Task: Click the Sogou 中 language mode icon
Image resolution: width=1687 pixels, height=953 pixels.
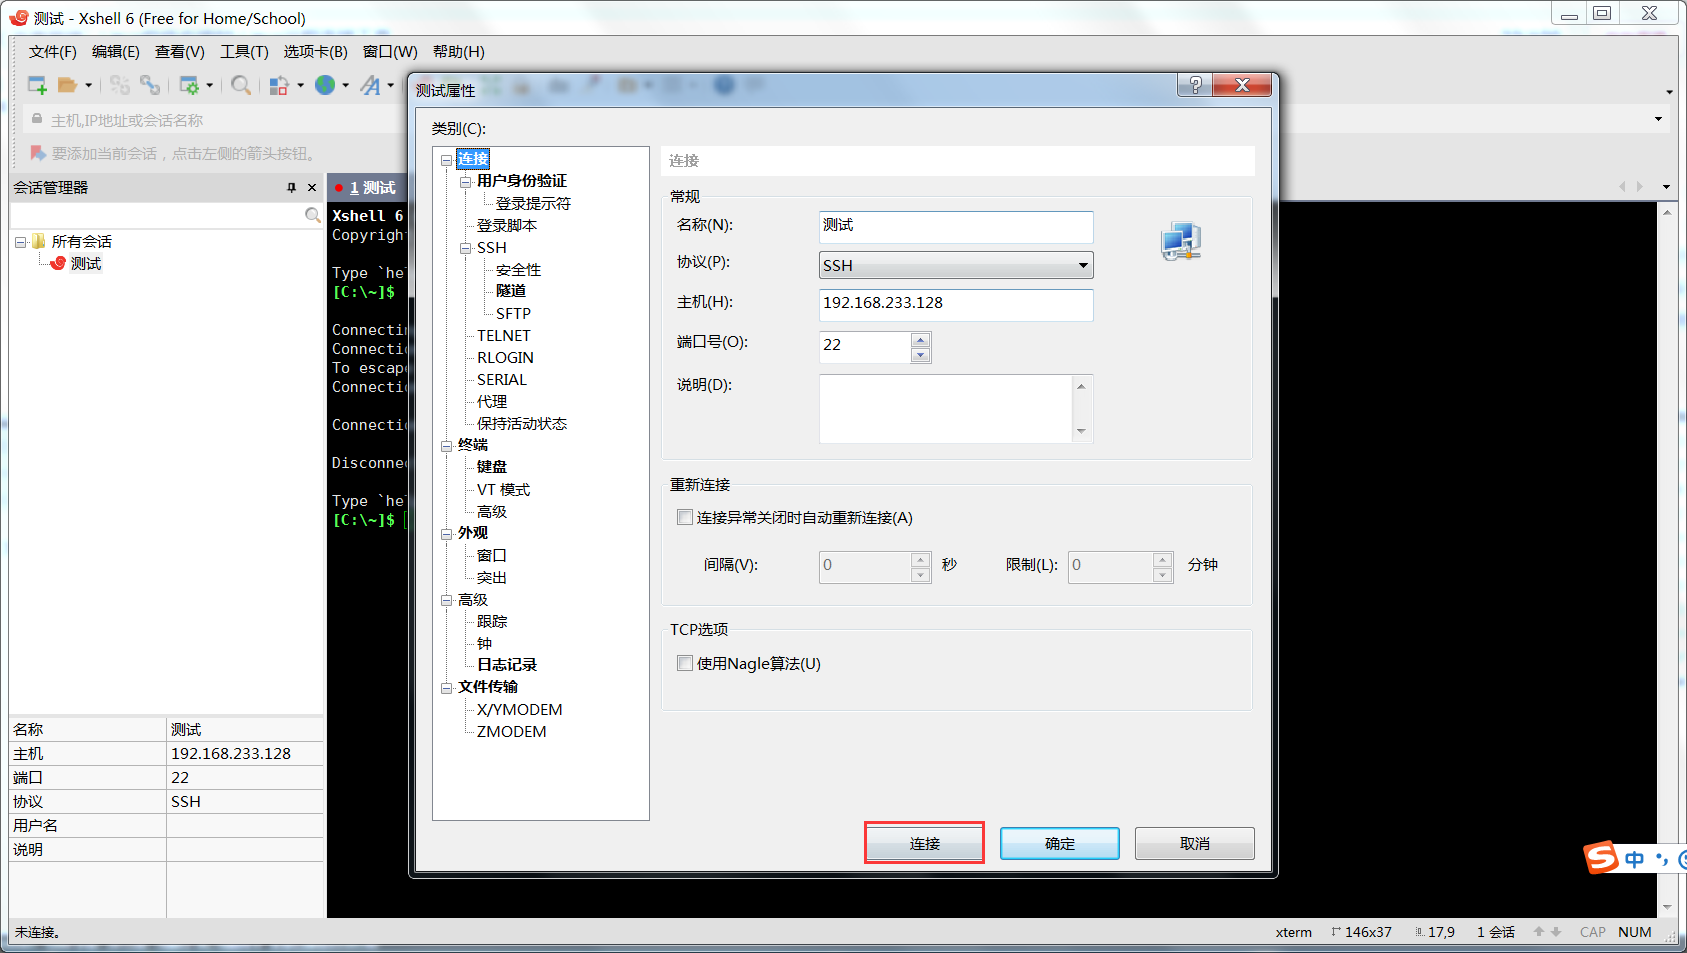Action: tap(1635, 859)
